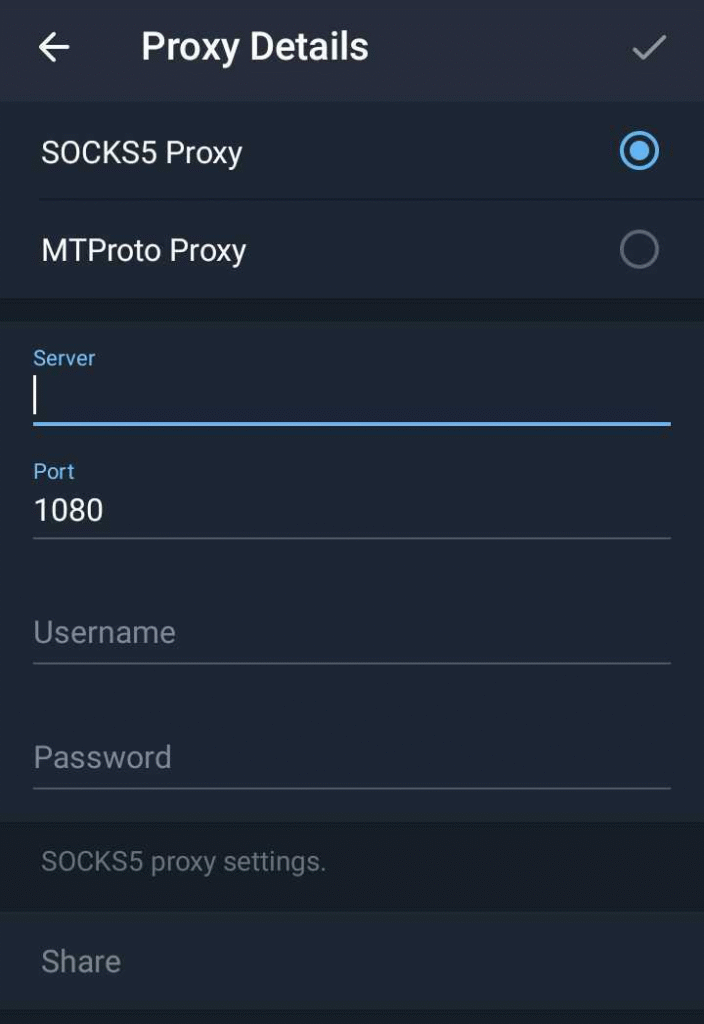Confirm changes using the top-right checkmark
The height and width of the screenshot is (1024, 704).
coord(649,46)
